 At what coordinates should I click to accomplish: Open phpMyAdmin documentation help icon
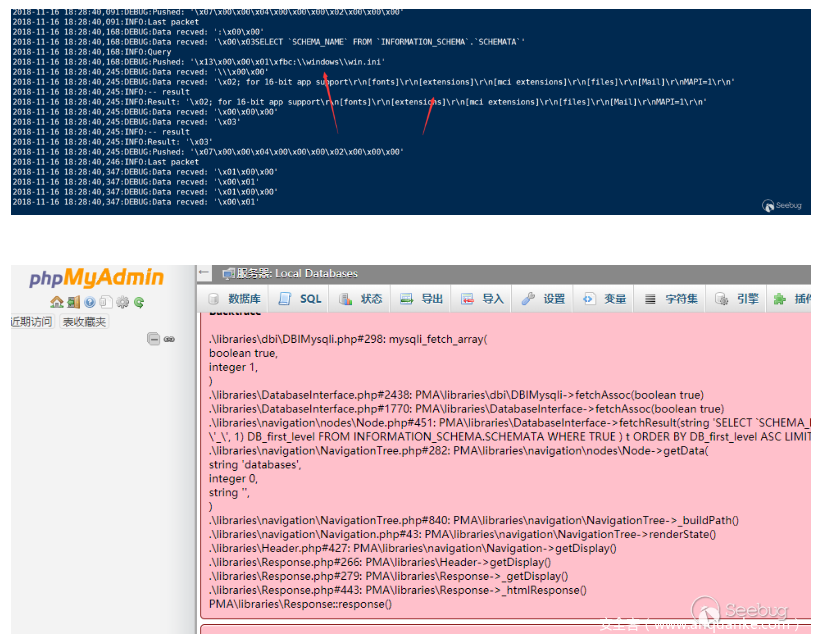click(x=89, y=302)
